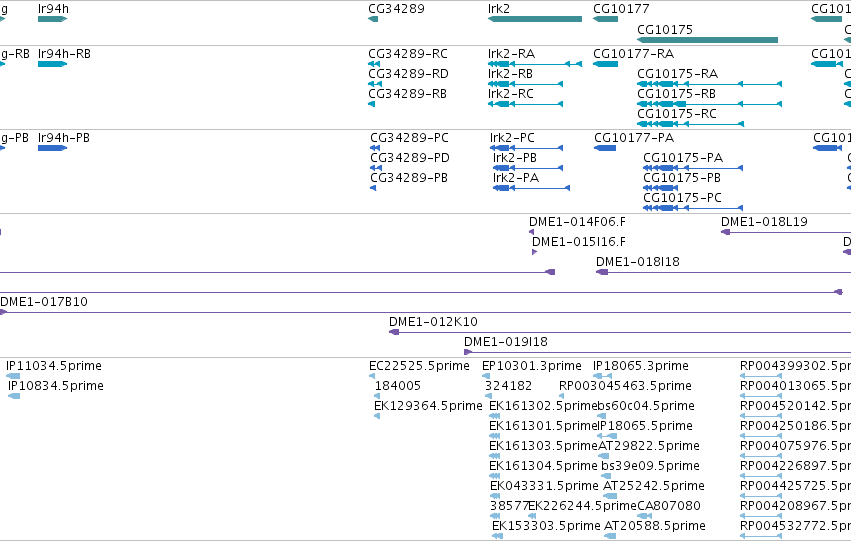The image size is (851, 541).
Task: Select transcript CG10175-RB
Action: point(676,94)
